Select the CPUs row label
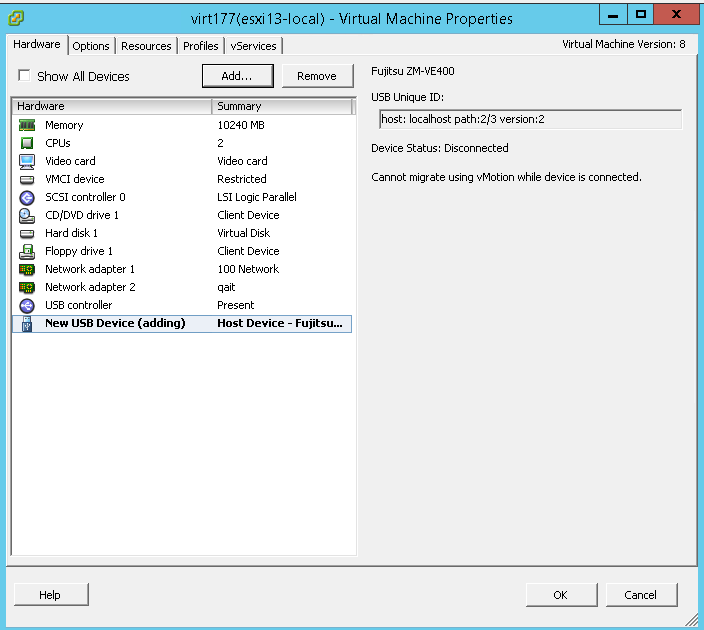This screenshot has height=630, width=704. point(58,143)
